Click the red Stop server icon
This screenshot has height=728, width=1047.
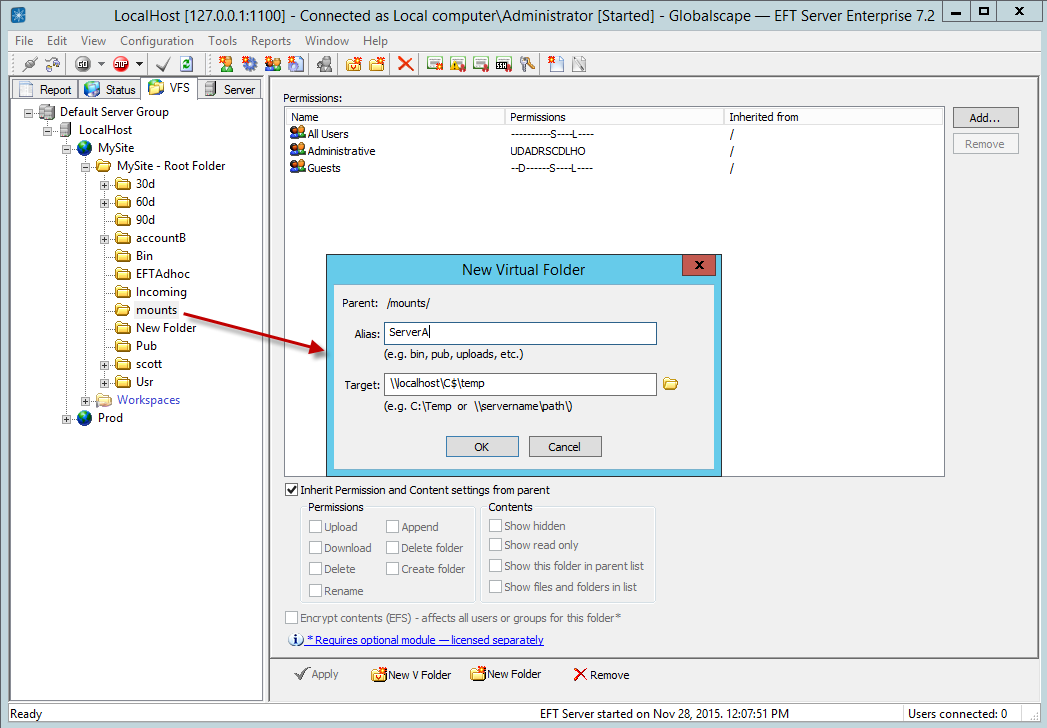pos(121,64)
